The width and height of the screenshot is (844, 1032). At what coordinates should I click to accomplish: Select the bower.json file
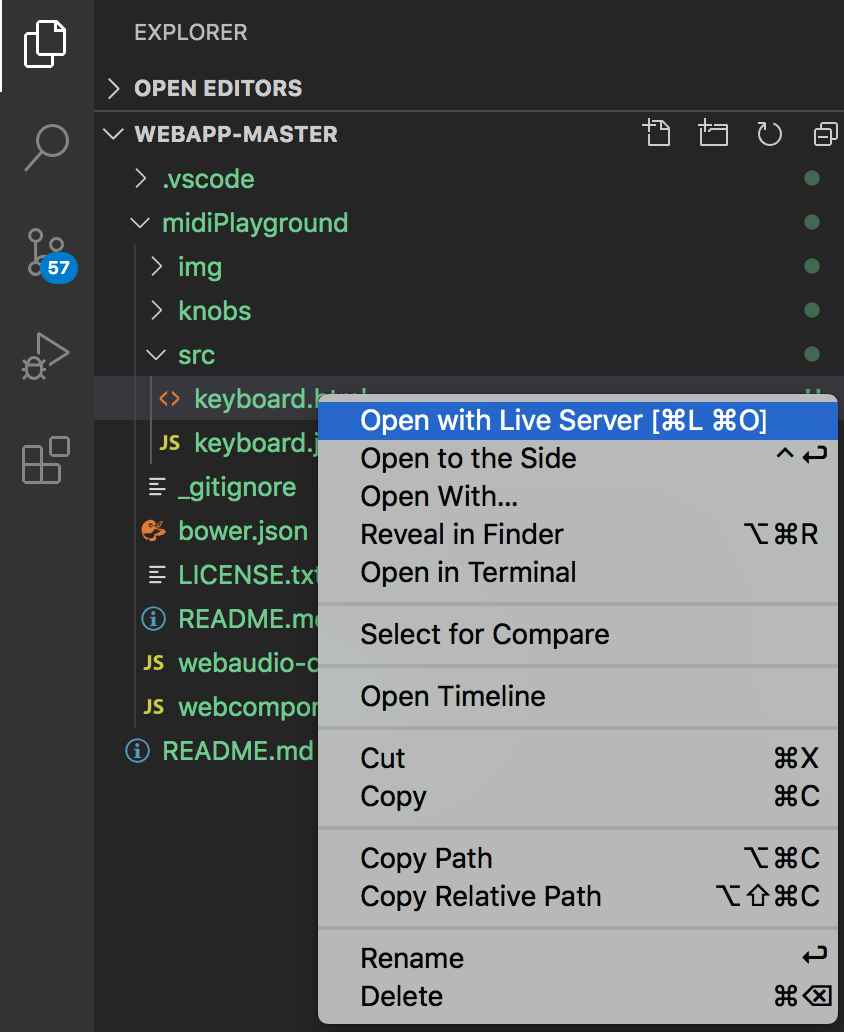coord(244,531)
